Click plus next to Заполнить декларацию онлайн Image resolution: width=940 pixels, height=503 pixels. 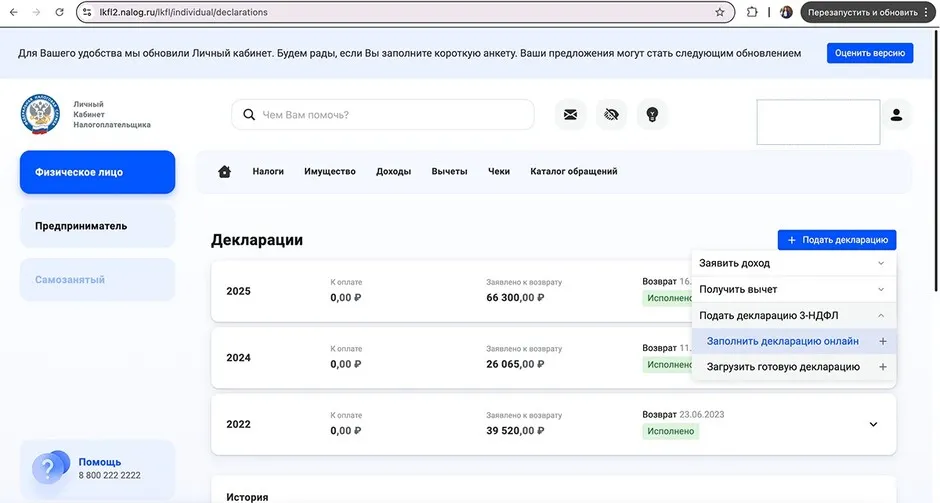click(x=882, y=341)
